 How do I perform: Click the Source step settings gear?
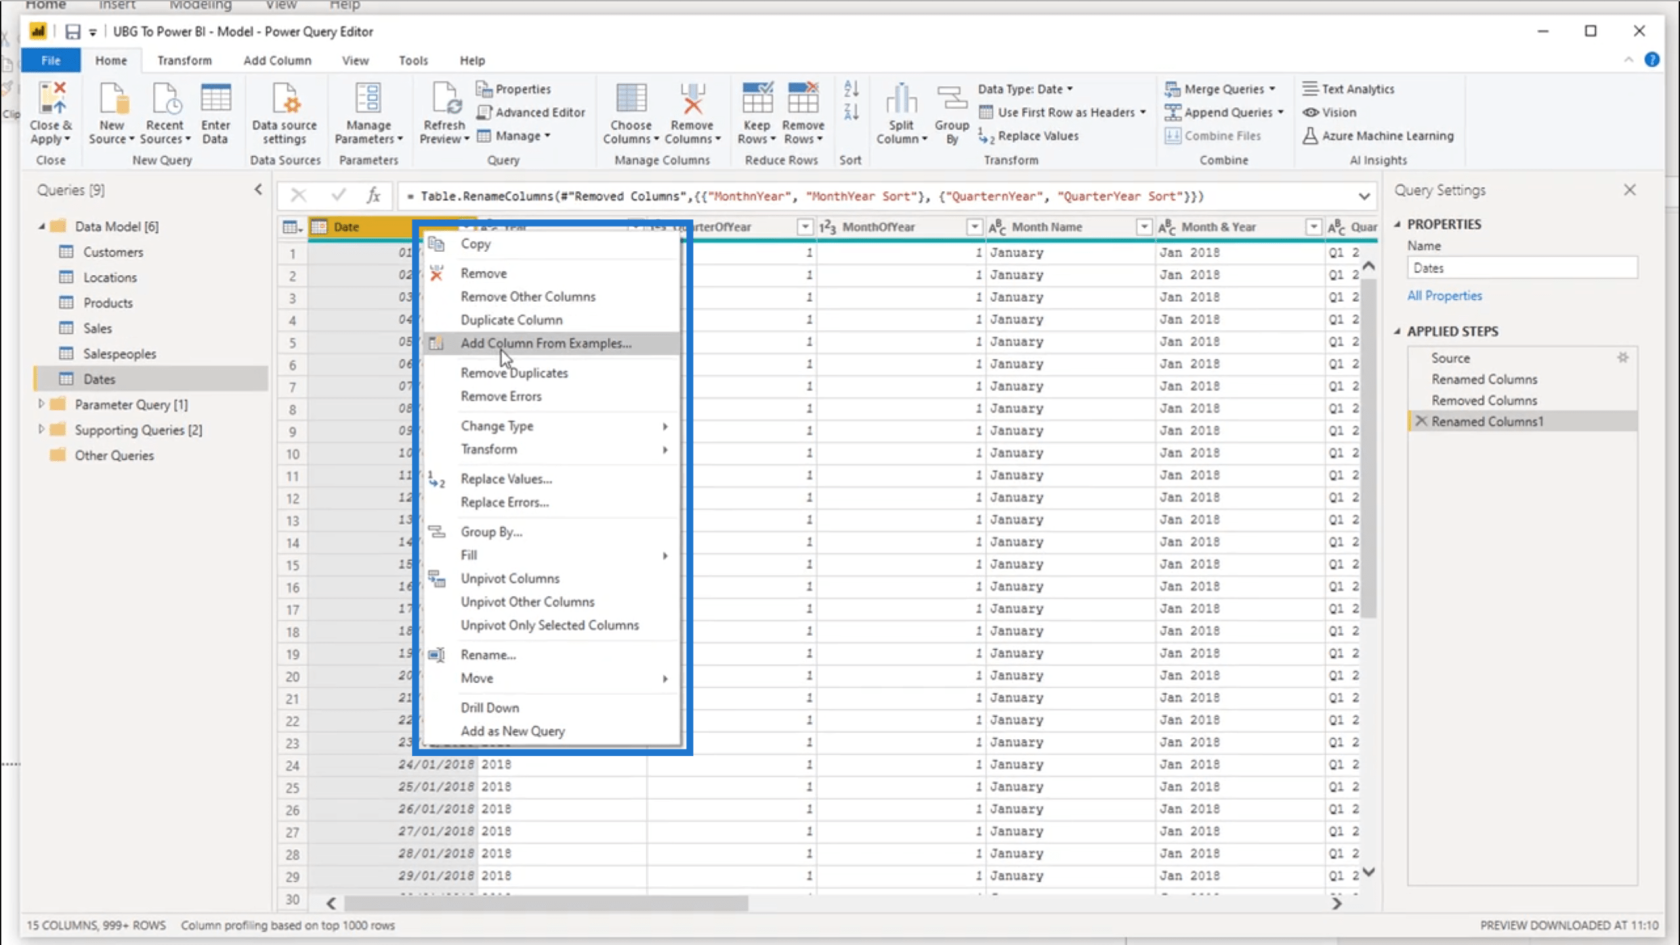coord(1623,357)
